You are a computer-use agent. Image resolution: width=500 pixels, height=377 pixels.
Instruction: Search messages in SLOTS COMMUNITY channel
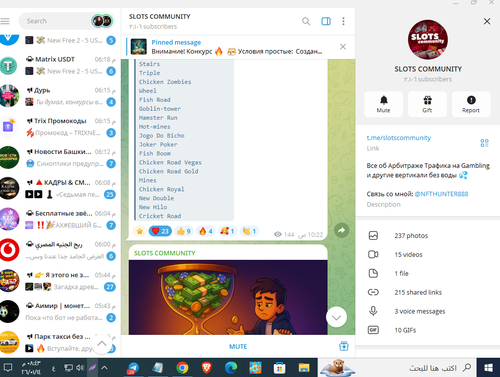click(306, 21)
